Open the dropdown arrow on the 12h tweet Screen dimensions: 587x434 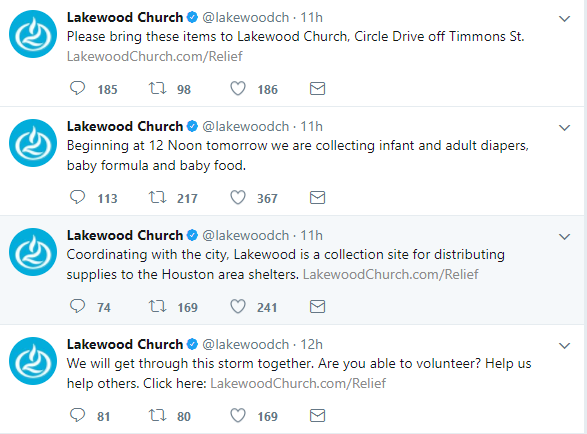coord(564,346)
